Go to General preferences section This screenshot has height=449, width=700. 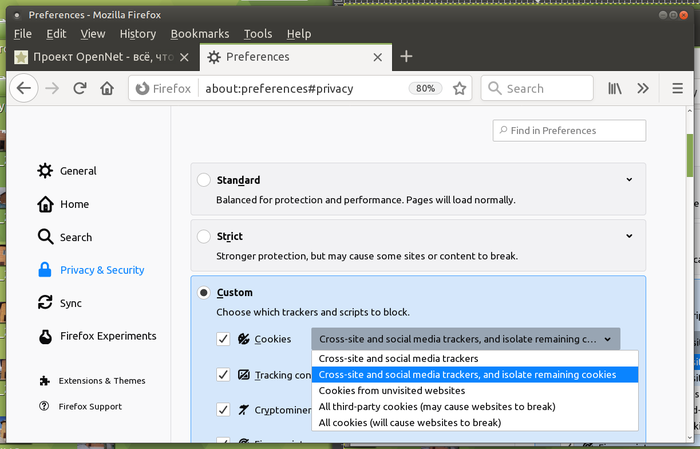(x=78, y=171)
